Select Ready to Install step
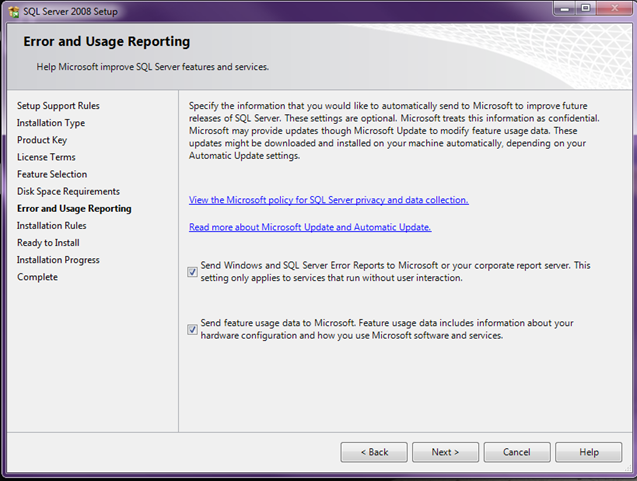Viewport: 637px width, 481px height. [48, 243]
